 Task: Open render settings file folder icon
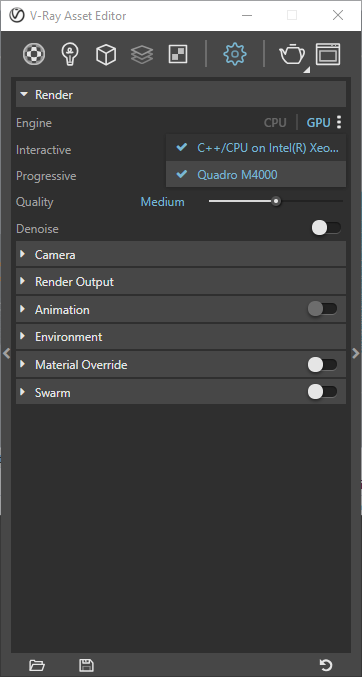37,665
